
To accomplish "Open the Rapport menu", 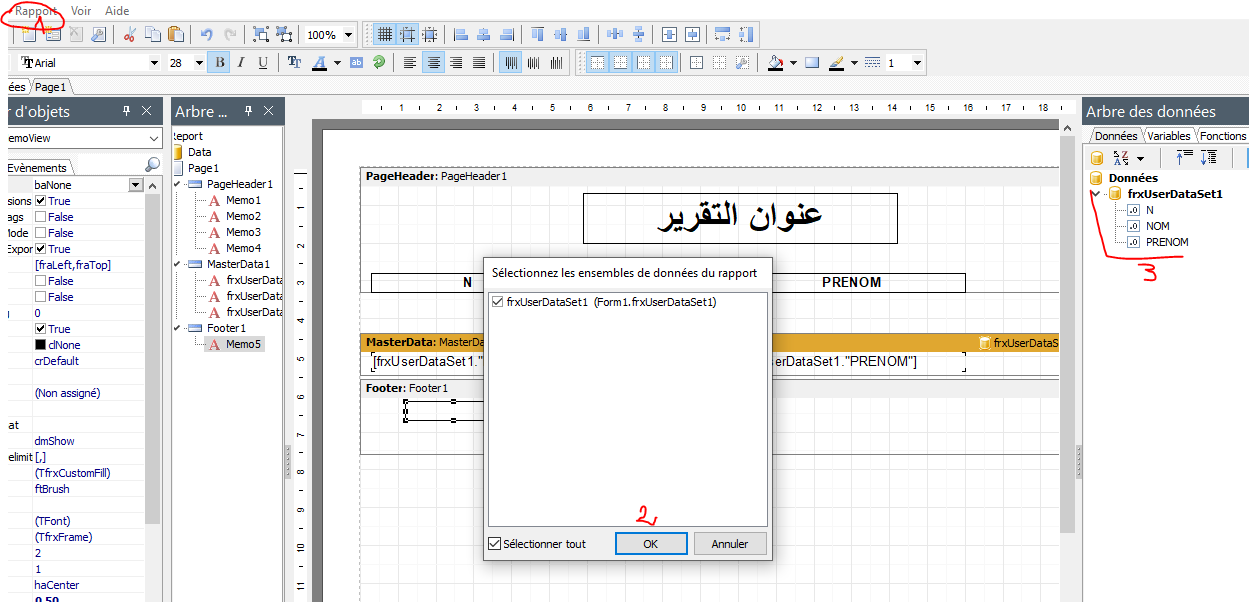I will (33, 10).
